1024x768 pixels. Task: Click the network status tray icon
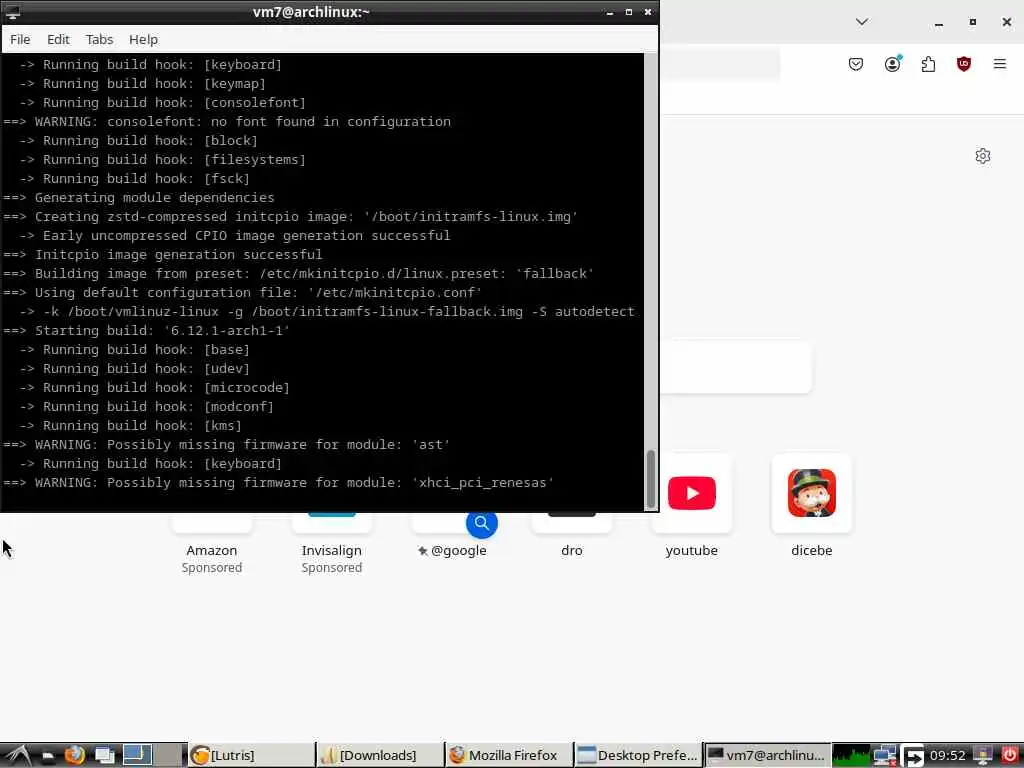pos(885,756)
